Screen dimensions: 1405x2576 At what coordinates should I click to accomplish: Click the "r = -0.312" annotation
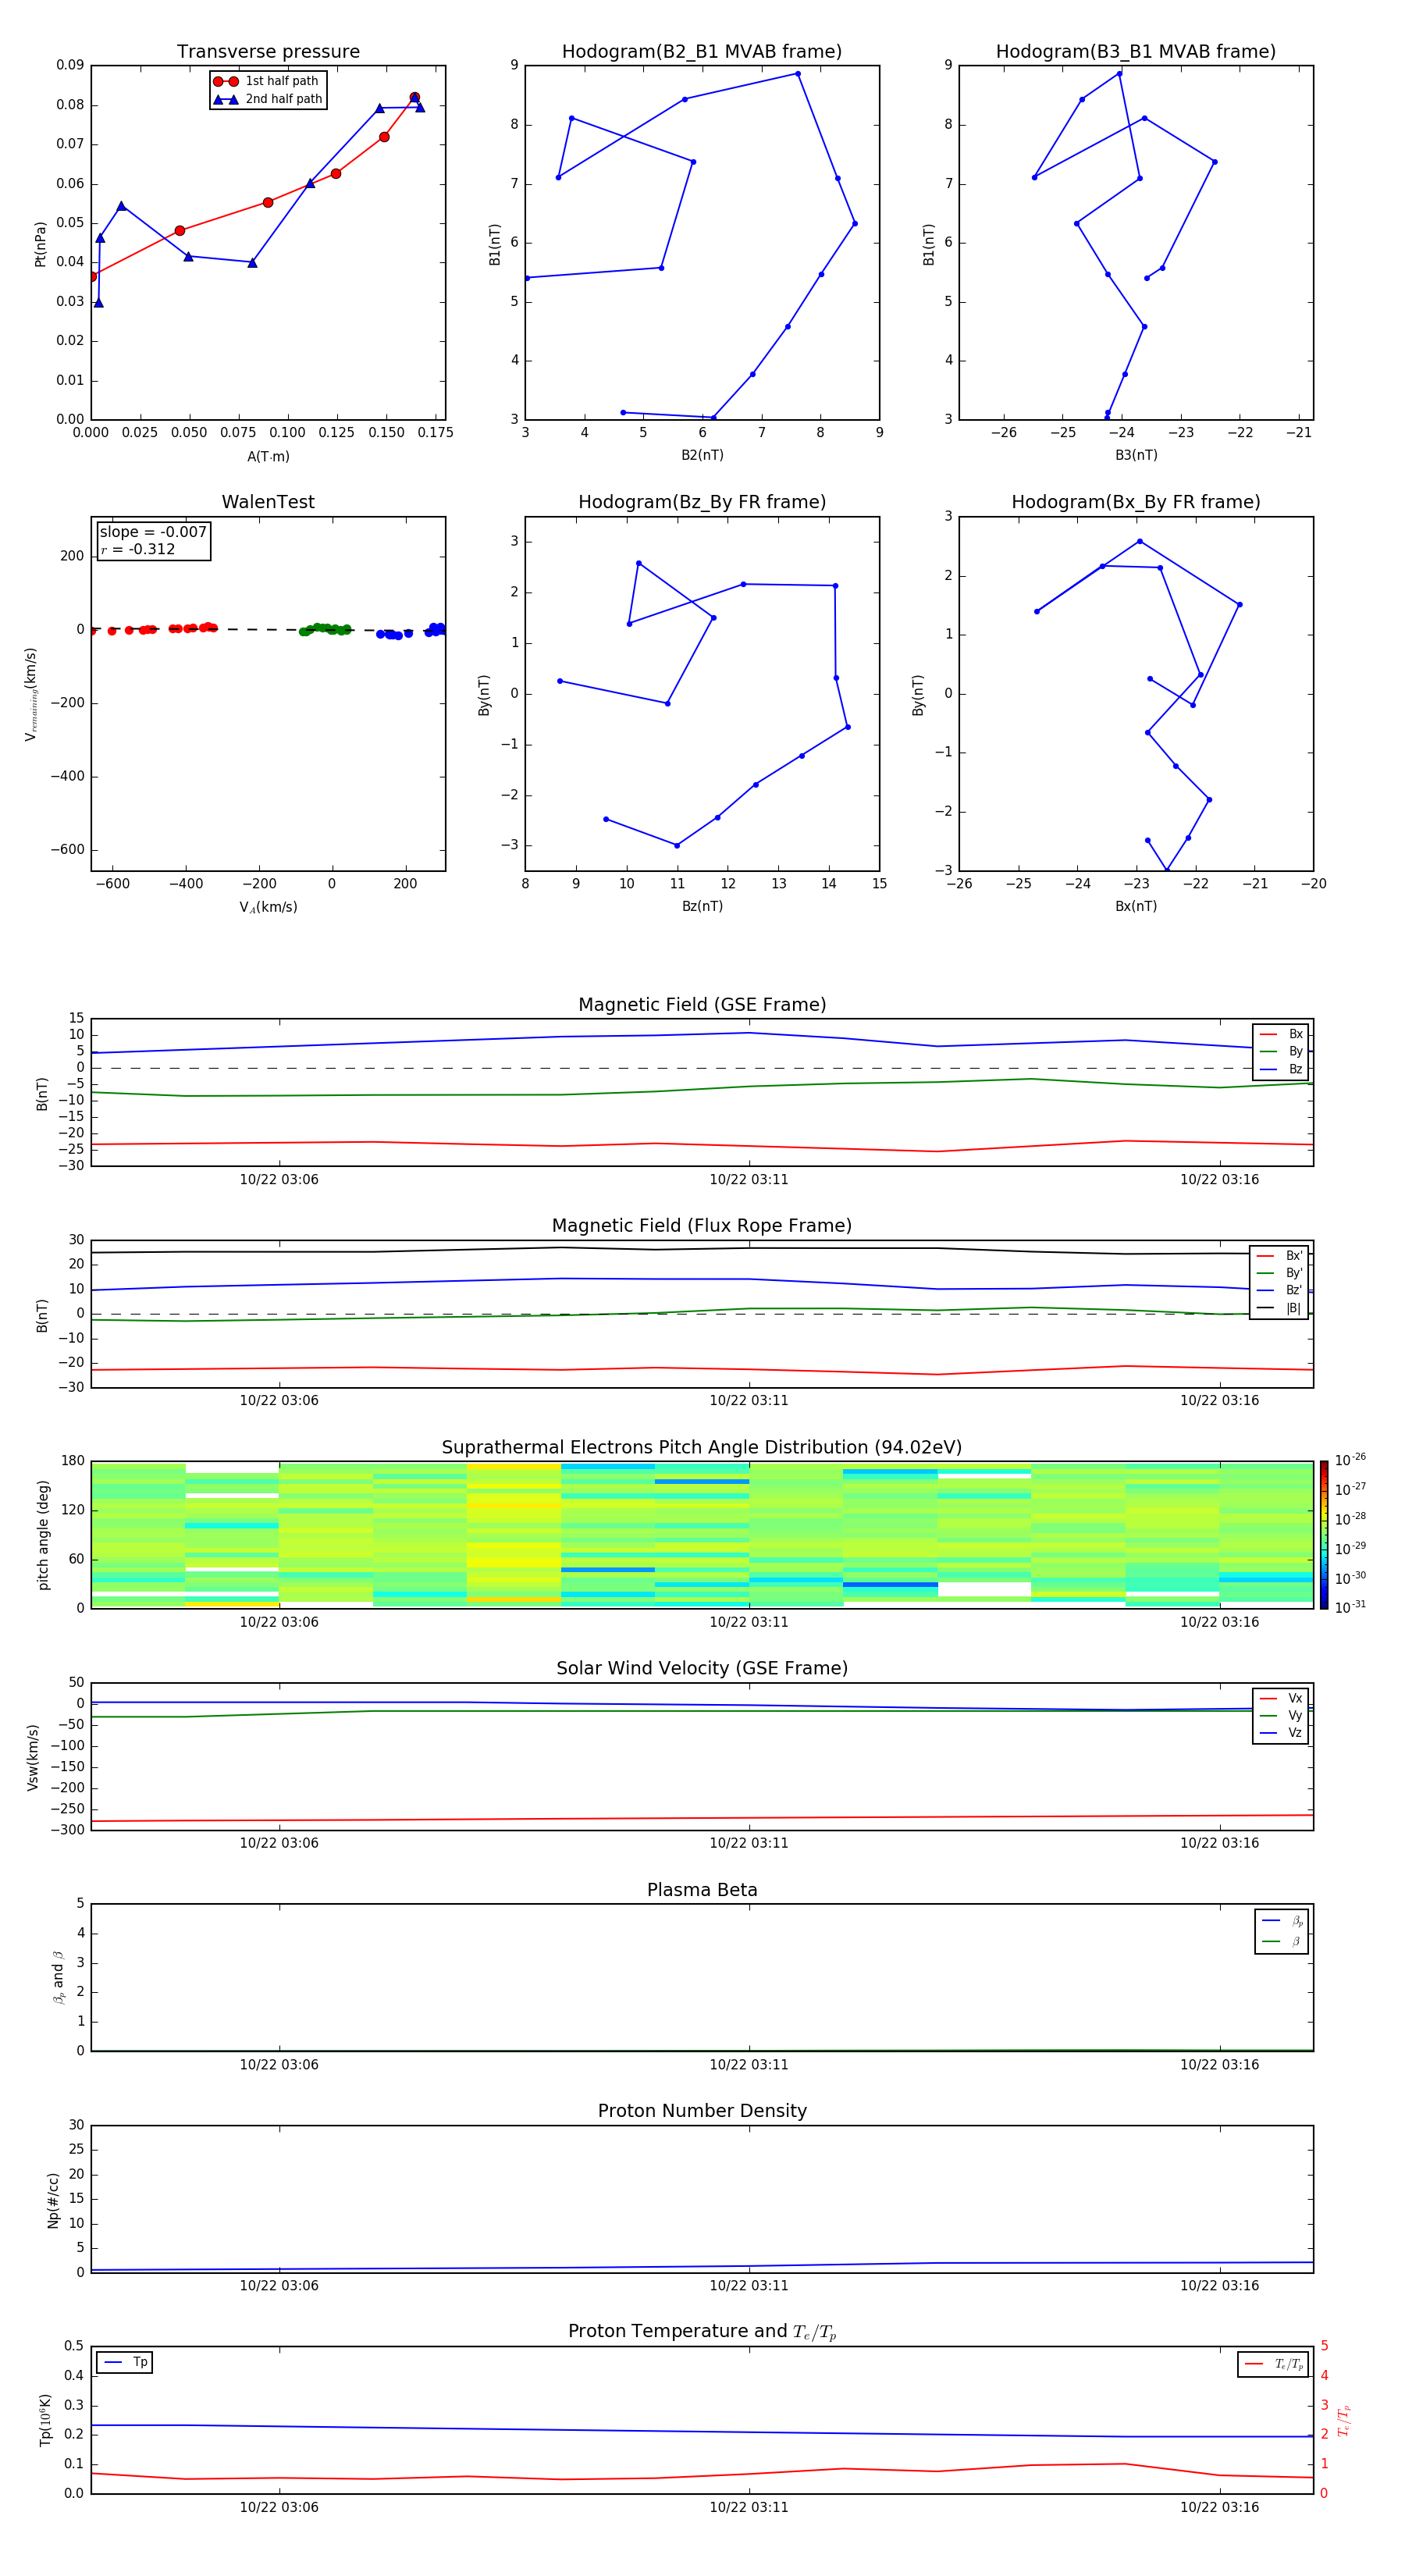[138, 549]
